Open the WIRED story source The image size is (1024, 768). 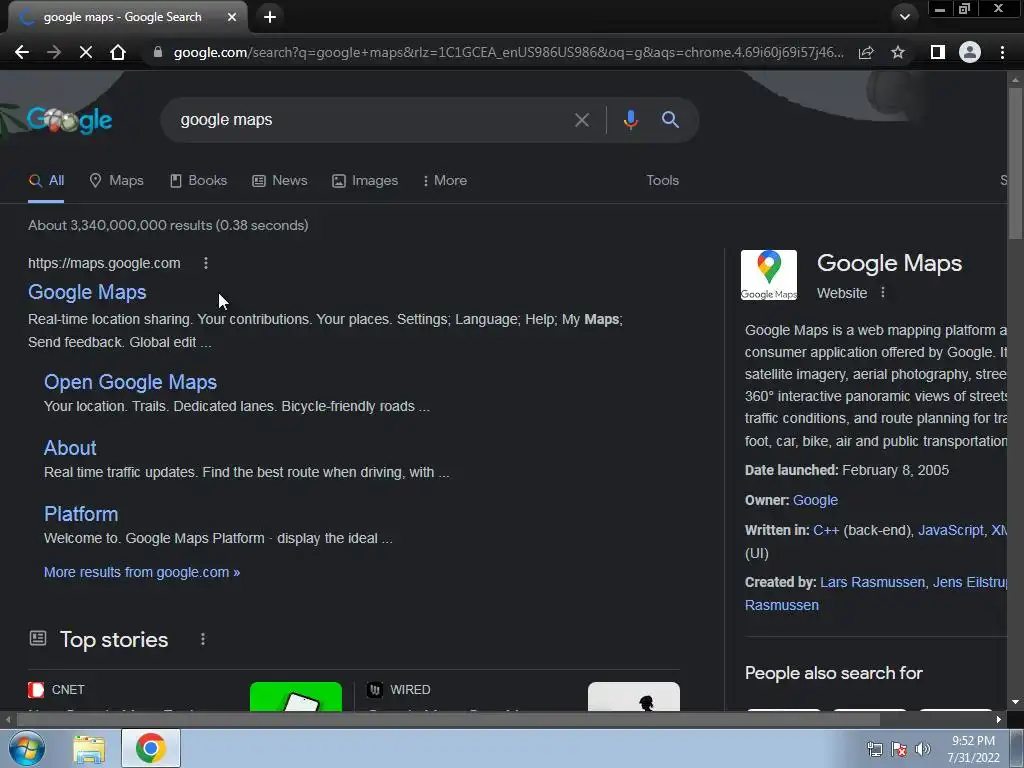tap(399, 690)
